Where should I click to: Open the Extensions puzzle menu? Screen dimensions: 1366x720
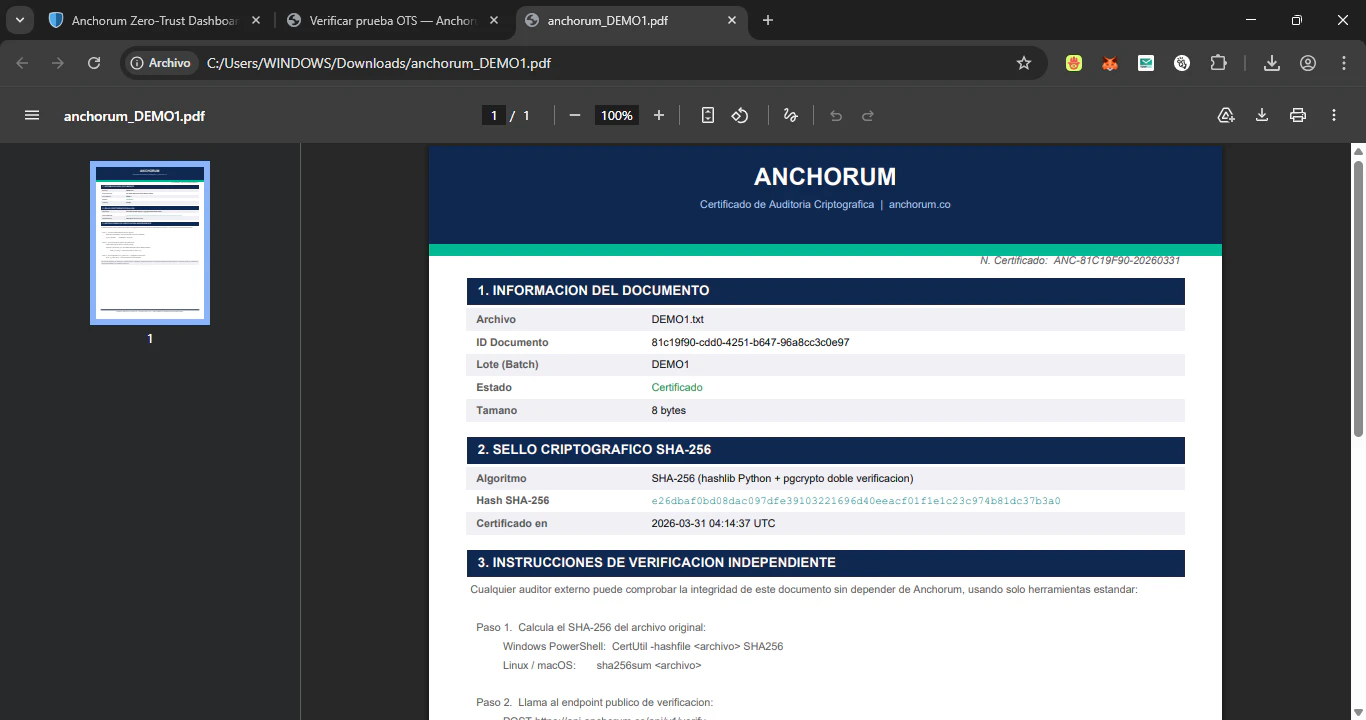pos(1218,63)
